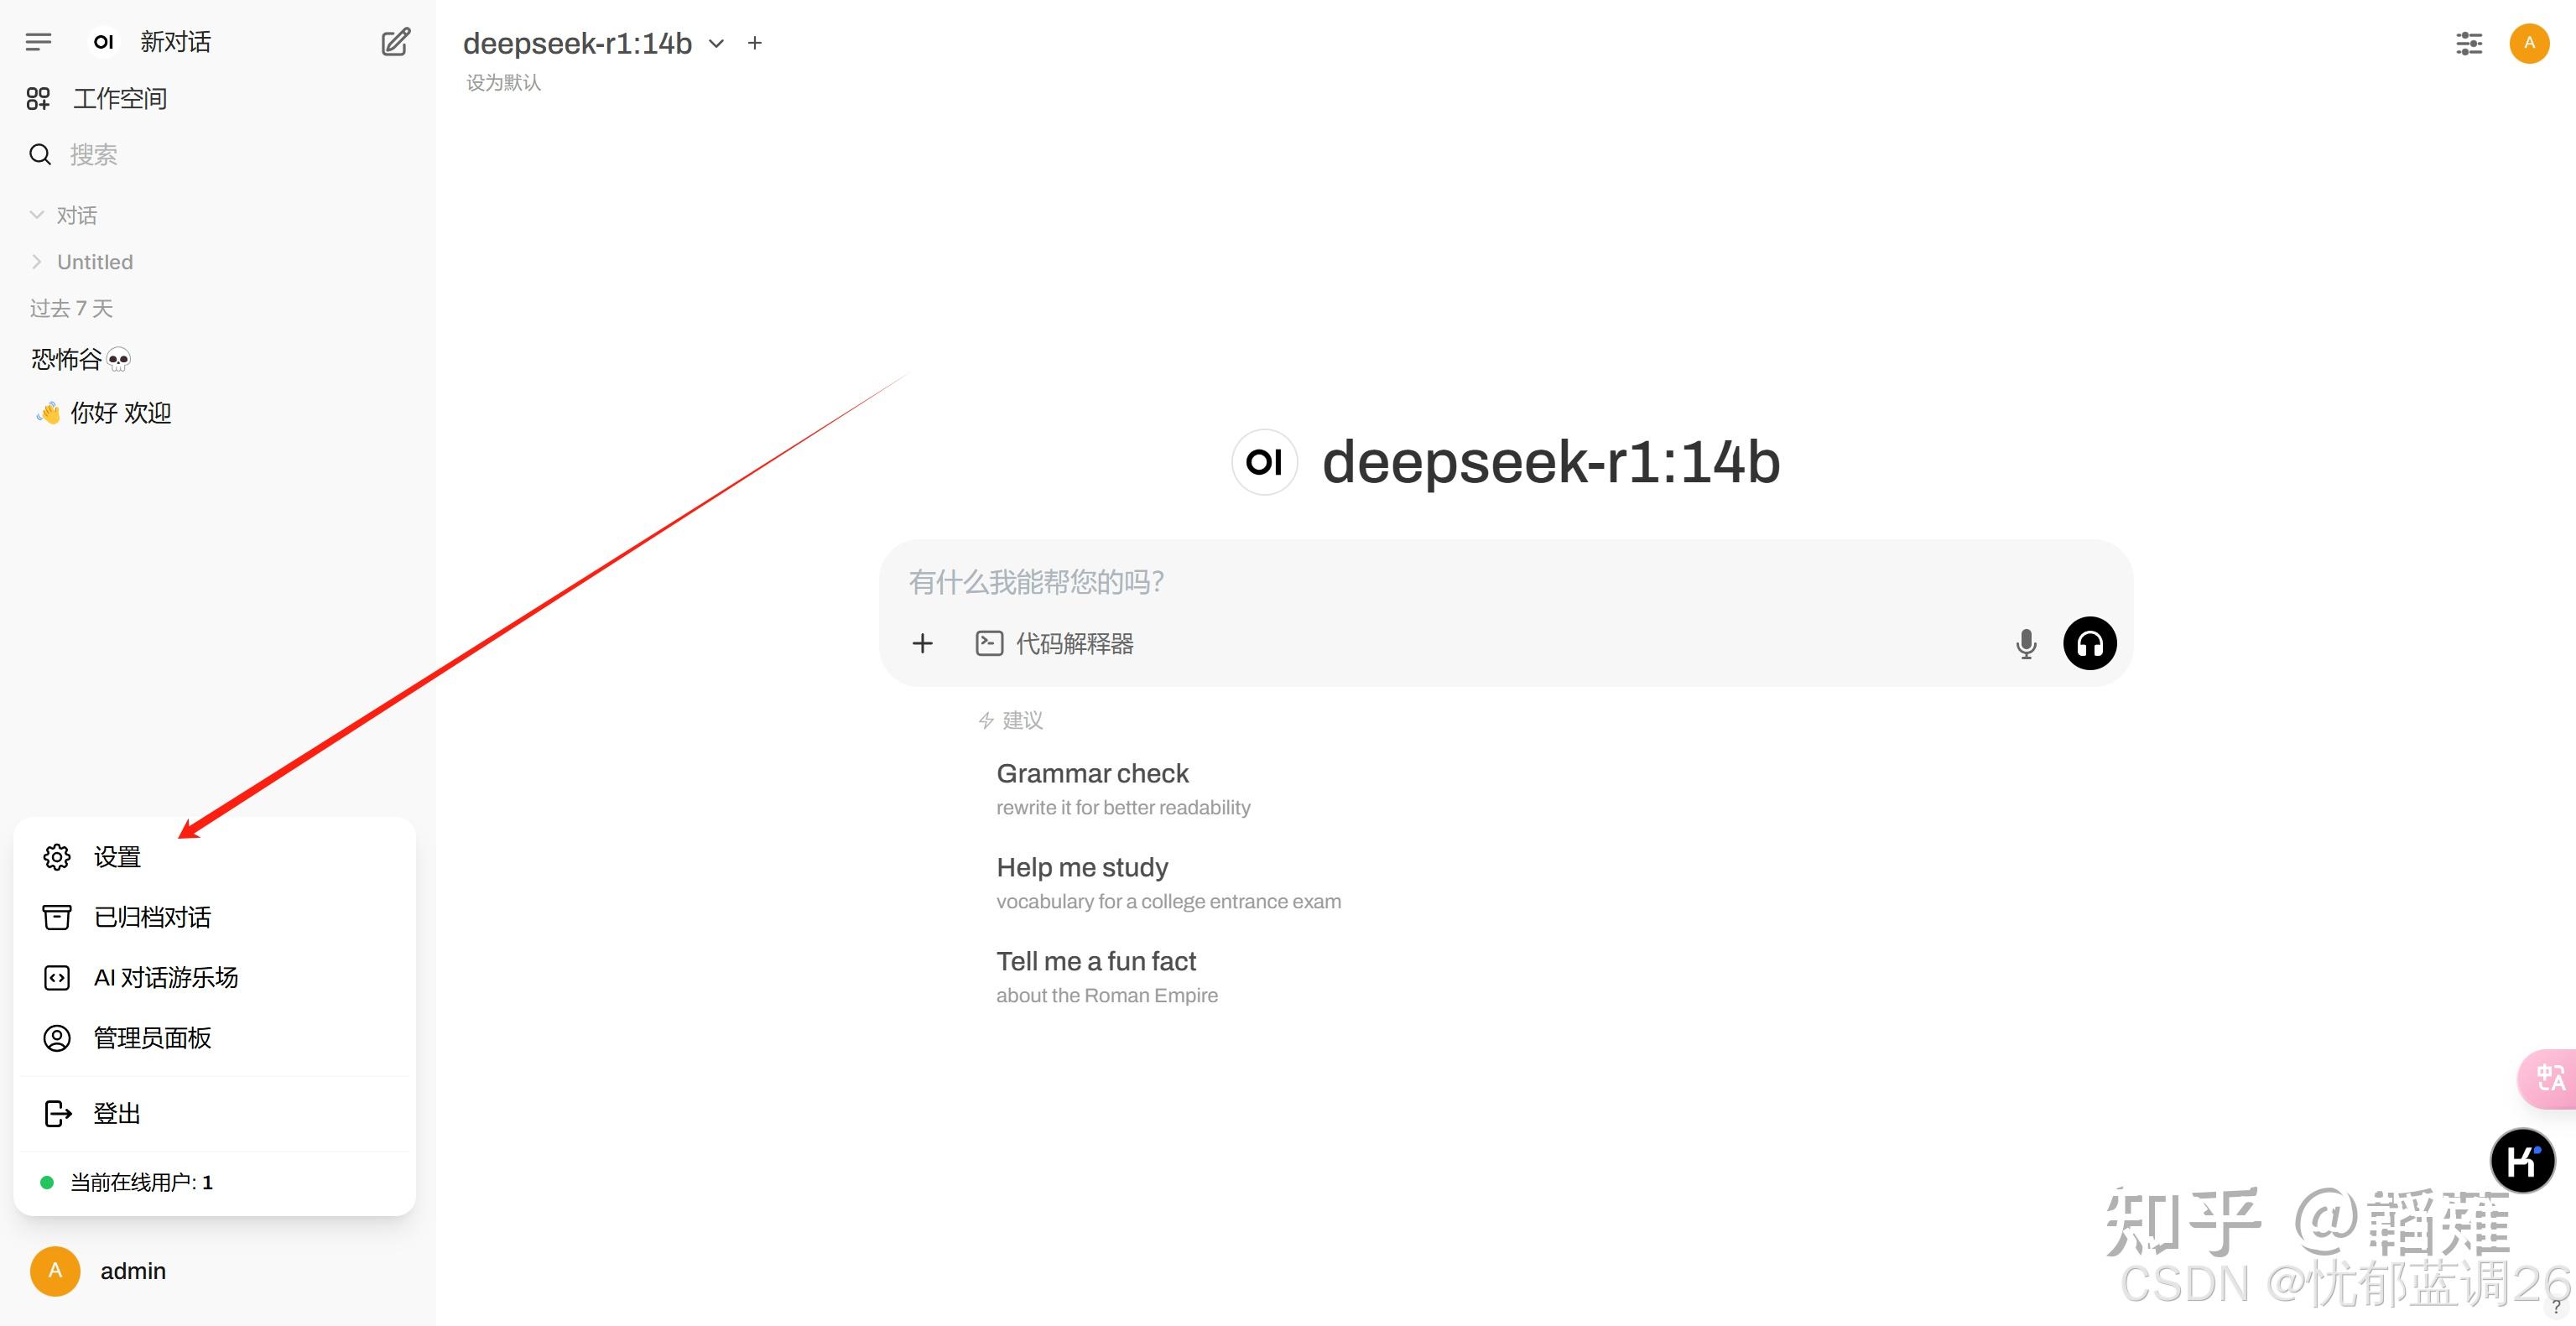Viewport: 2576px width, 1326px height.
Task: Open chat controls via the sliders icon
Action: [x=2469, y=44]
